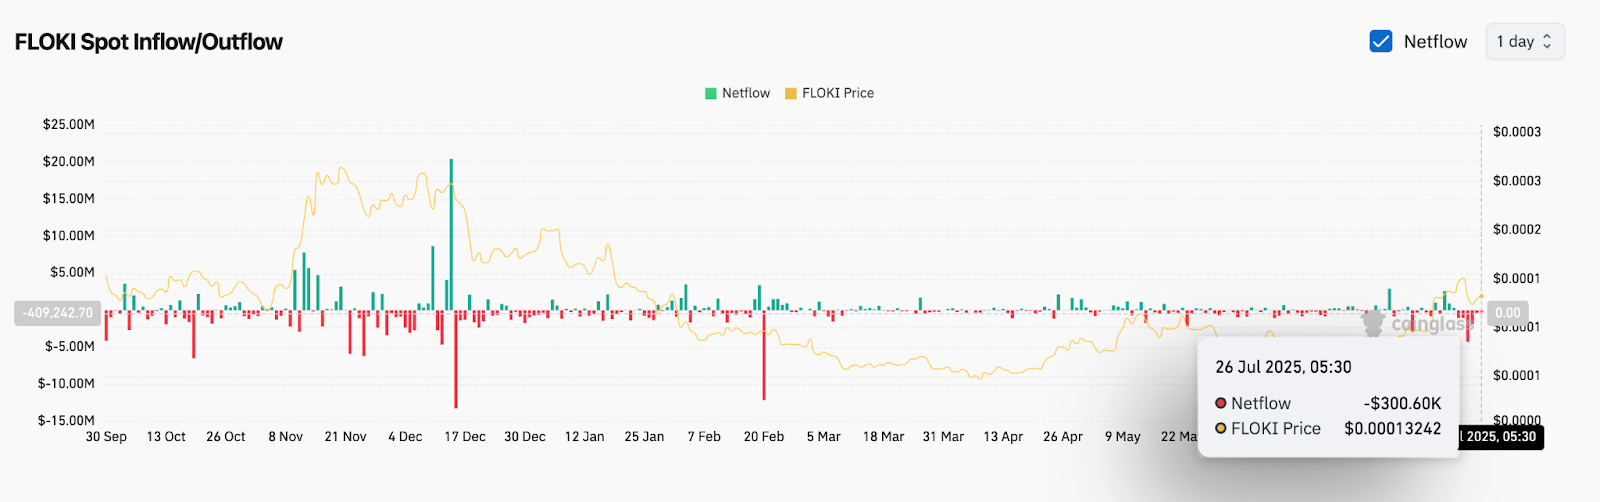Click the $-10.00M y-axis label
The image size is (1600, 502).
[x=66, y=383]
